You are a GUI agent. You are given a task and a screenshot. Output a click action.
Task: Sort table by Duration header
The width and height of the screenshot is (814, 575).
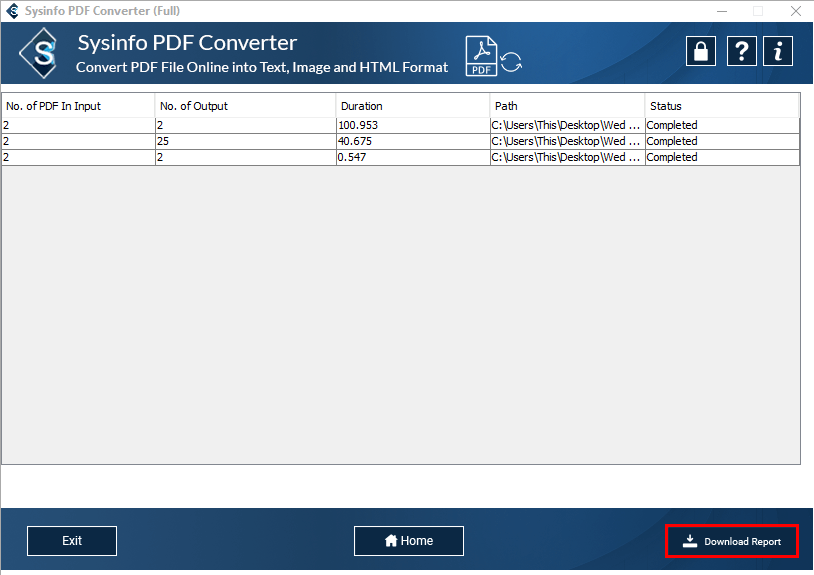pyautogui.click(x=412, y=106)
